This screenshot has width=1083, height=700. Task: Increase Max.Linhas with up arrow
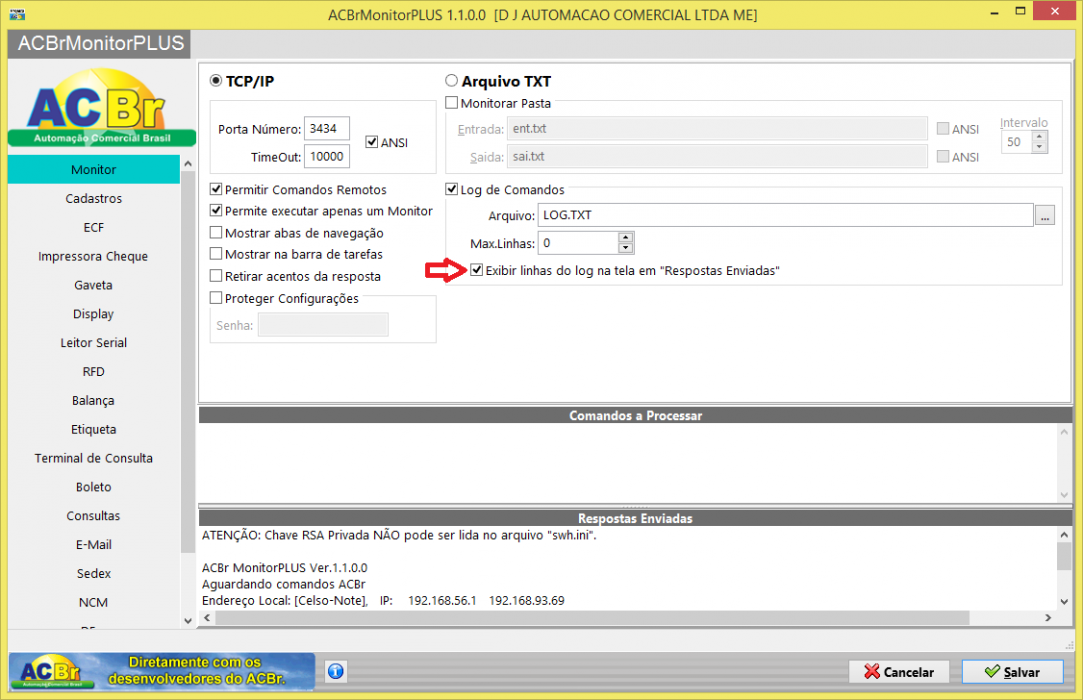(626, 237)
